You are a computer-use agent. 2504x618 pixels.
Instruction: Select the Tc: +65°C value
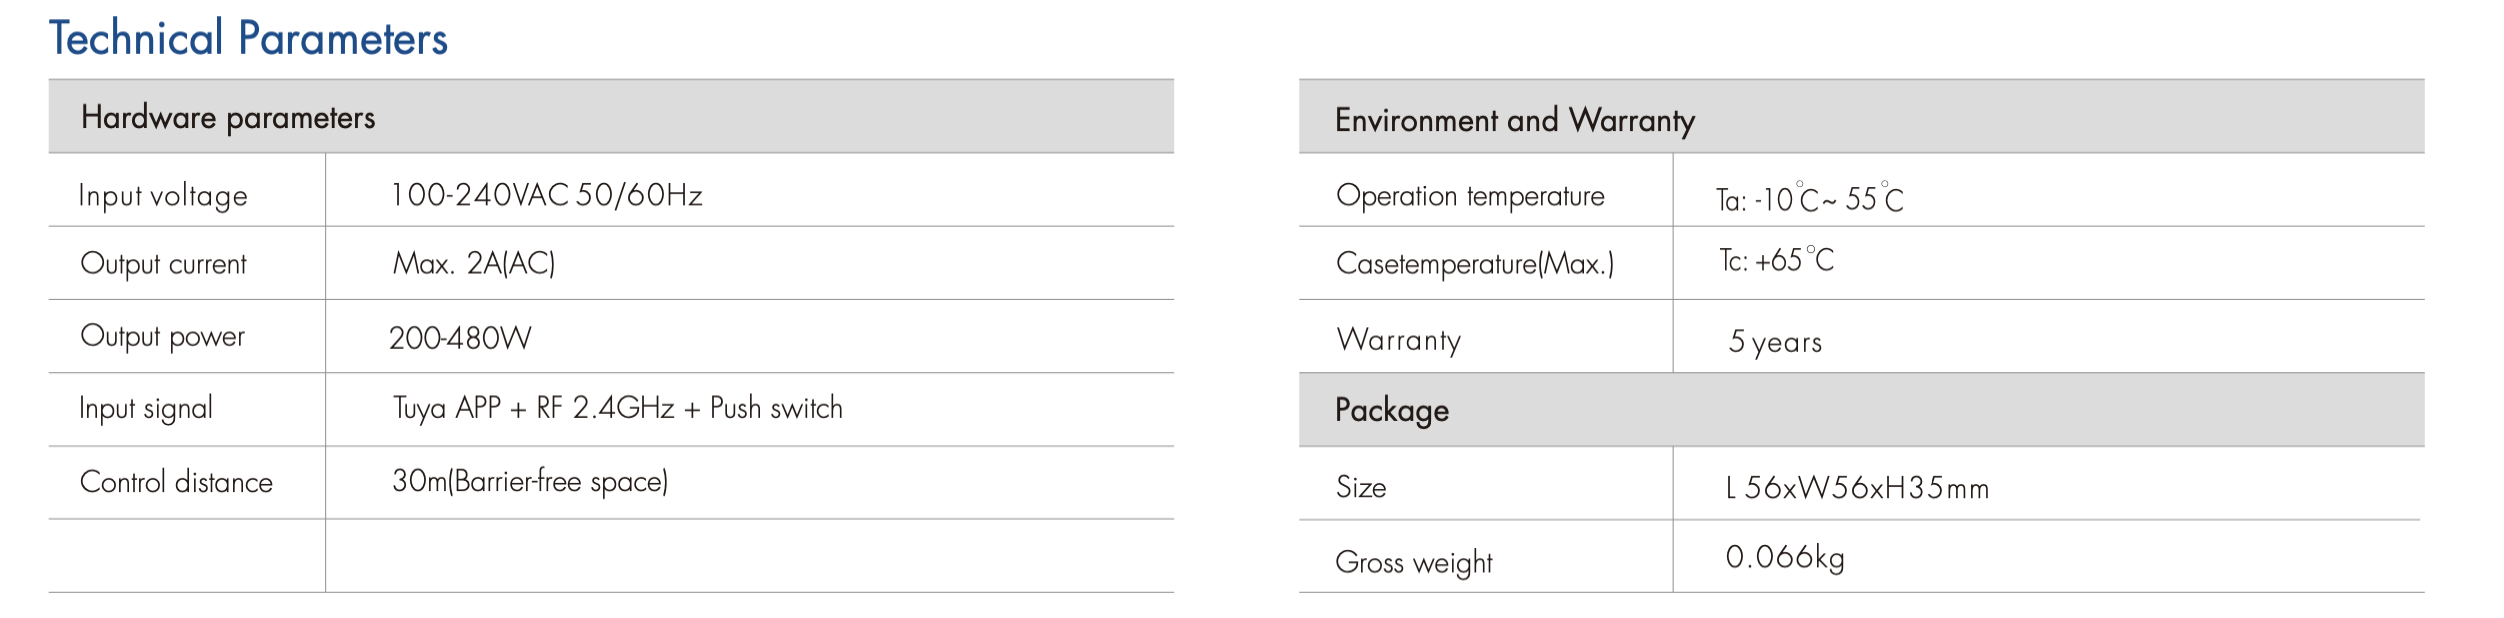pos(1776,261)
